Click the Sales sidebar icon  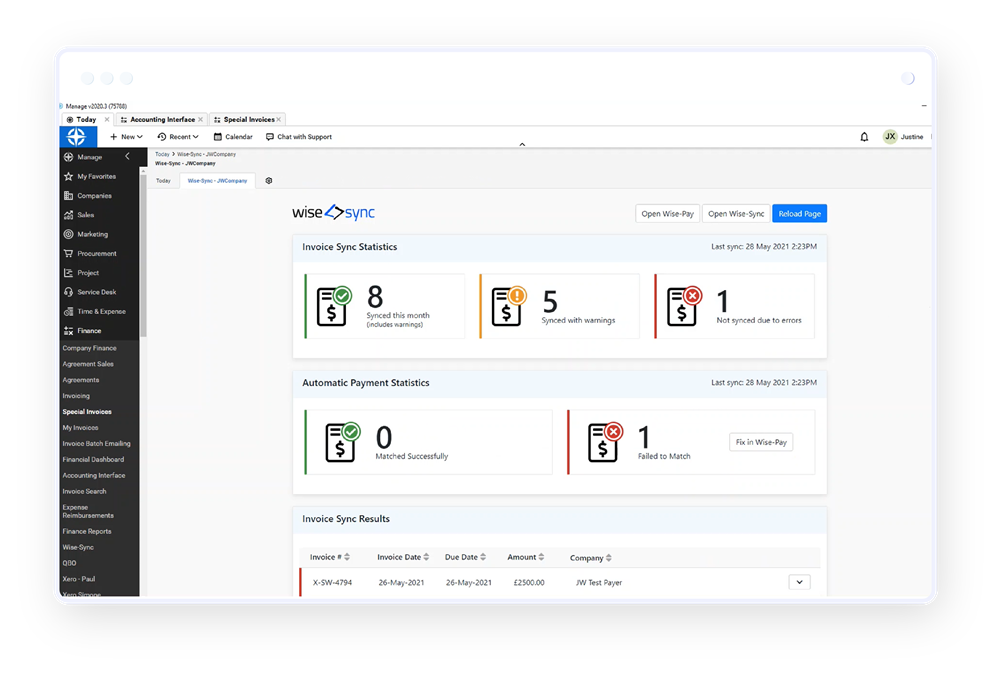(x=68, y=215)
